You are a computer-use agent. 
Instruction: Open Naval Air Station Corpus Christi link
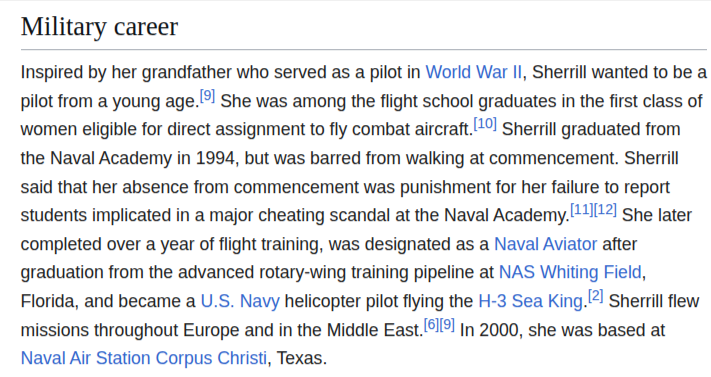pos(144,358)
